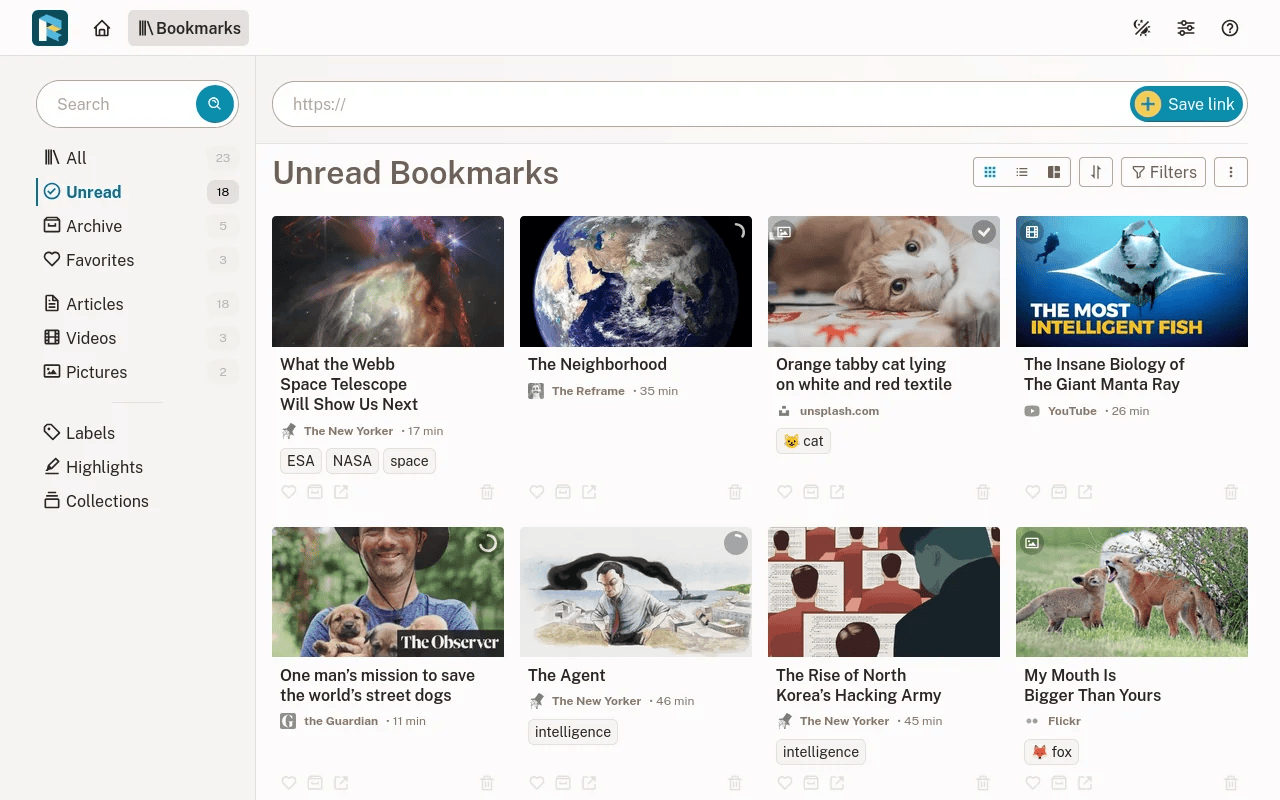The width and height of the screenshot is (1280, 800).
Task: Open the theme appearance wand icon
Action: tap(1141, 28)
